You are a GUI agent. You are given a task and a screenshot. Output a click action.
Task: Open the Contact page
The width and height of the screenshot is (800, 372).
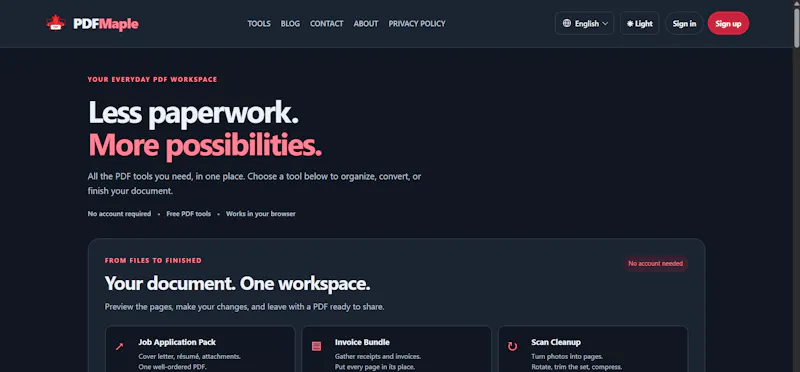pyautogui.click(x=327, y=23)
